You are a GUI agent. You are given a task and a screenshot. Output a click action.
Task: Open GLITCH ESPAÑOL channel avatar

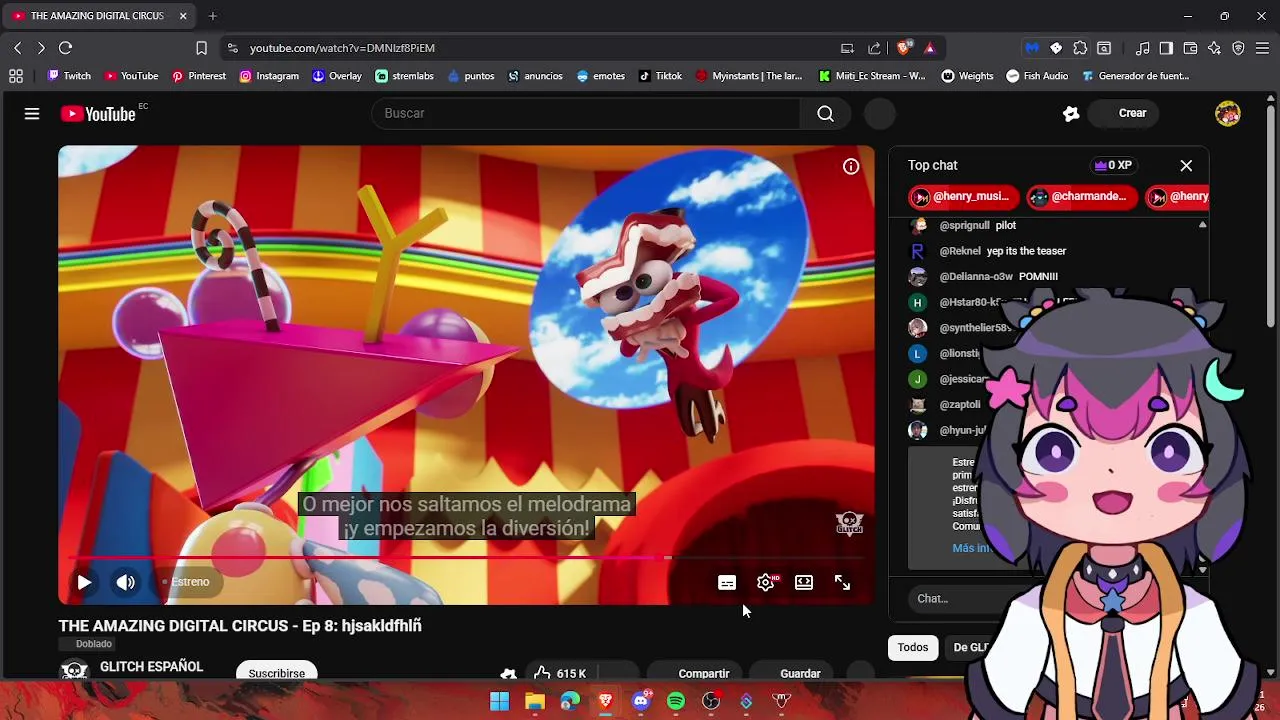pos(75,671)
